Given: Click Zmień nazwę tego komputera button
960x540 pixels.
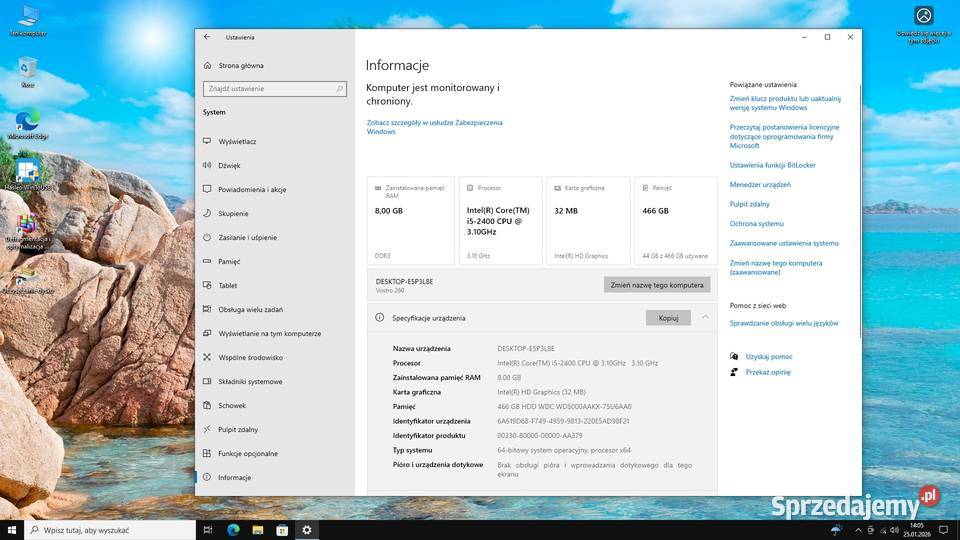Looking at the screenshot, I should pos(656,285).
